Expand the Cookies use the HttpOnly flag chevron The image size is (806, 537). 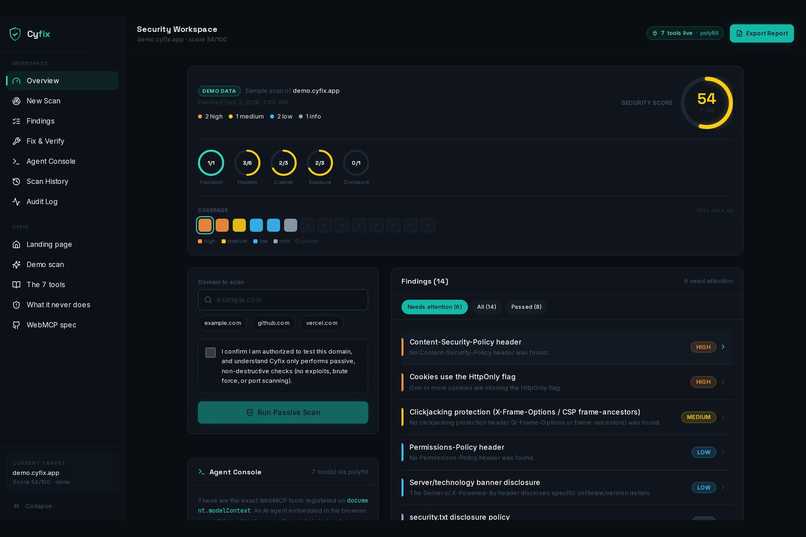723,382
